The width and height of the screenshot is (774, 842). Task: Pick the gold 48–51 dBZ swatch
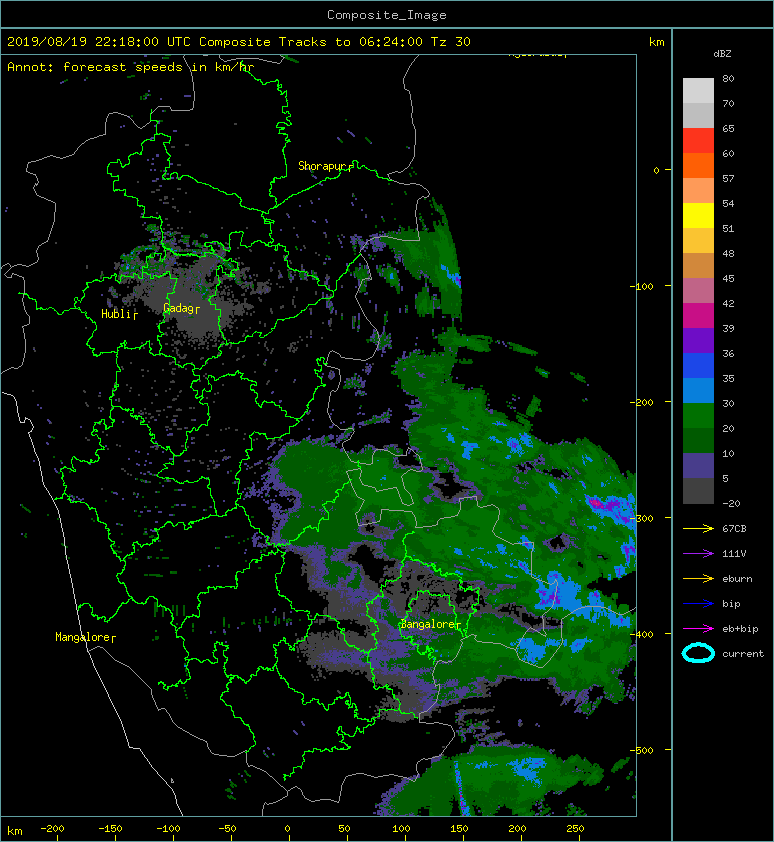point(698,241)
